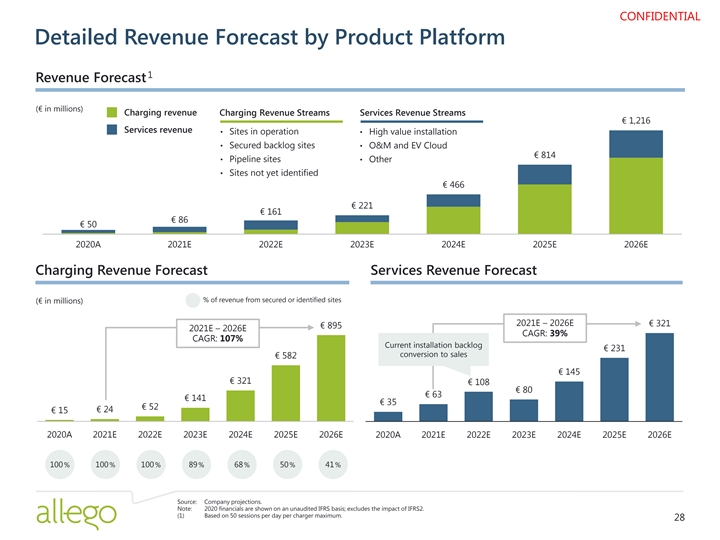Click the gray circle legend for secured sites

coord(192,300)
